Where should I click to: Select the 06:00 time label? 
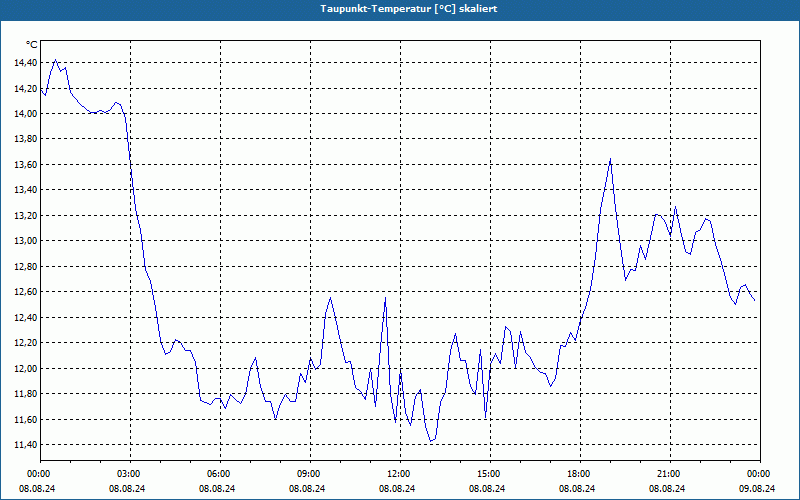click(218, 474)
